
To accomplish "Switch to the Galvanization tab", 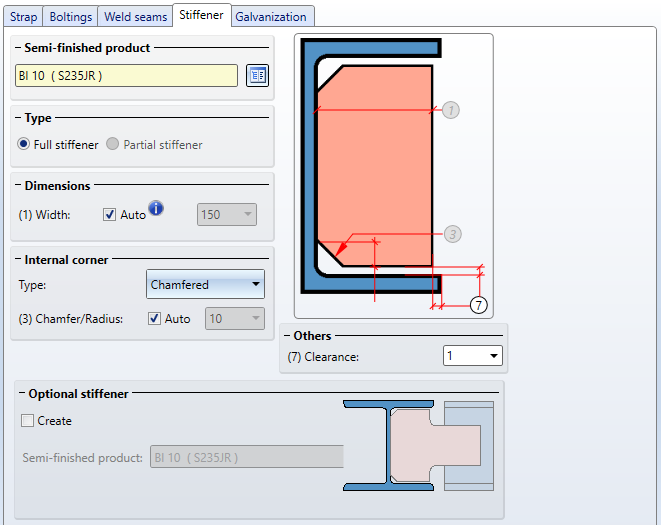I will click(x=271, y=17).
